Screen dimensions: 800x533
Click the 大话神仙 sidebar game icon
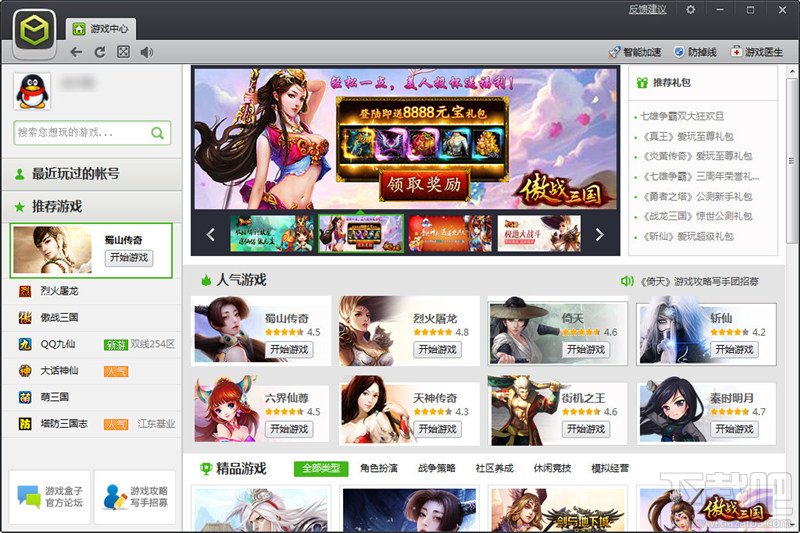(25, 371)
